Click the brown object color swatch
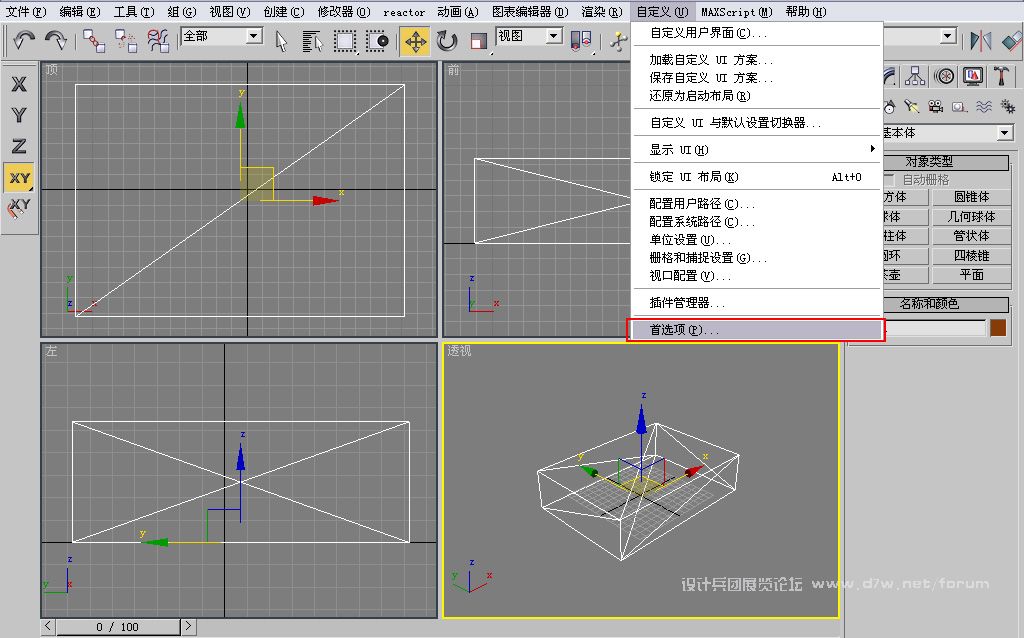The width and height of the screenshot is (1024, 638). [998, 328]
